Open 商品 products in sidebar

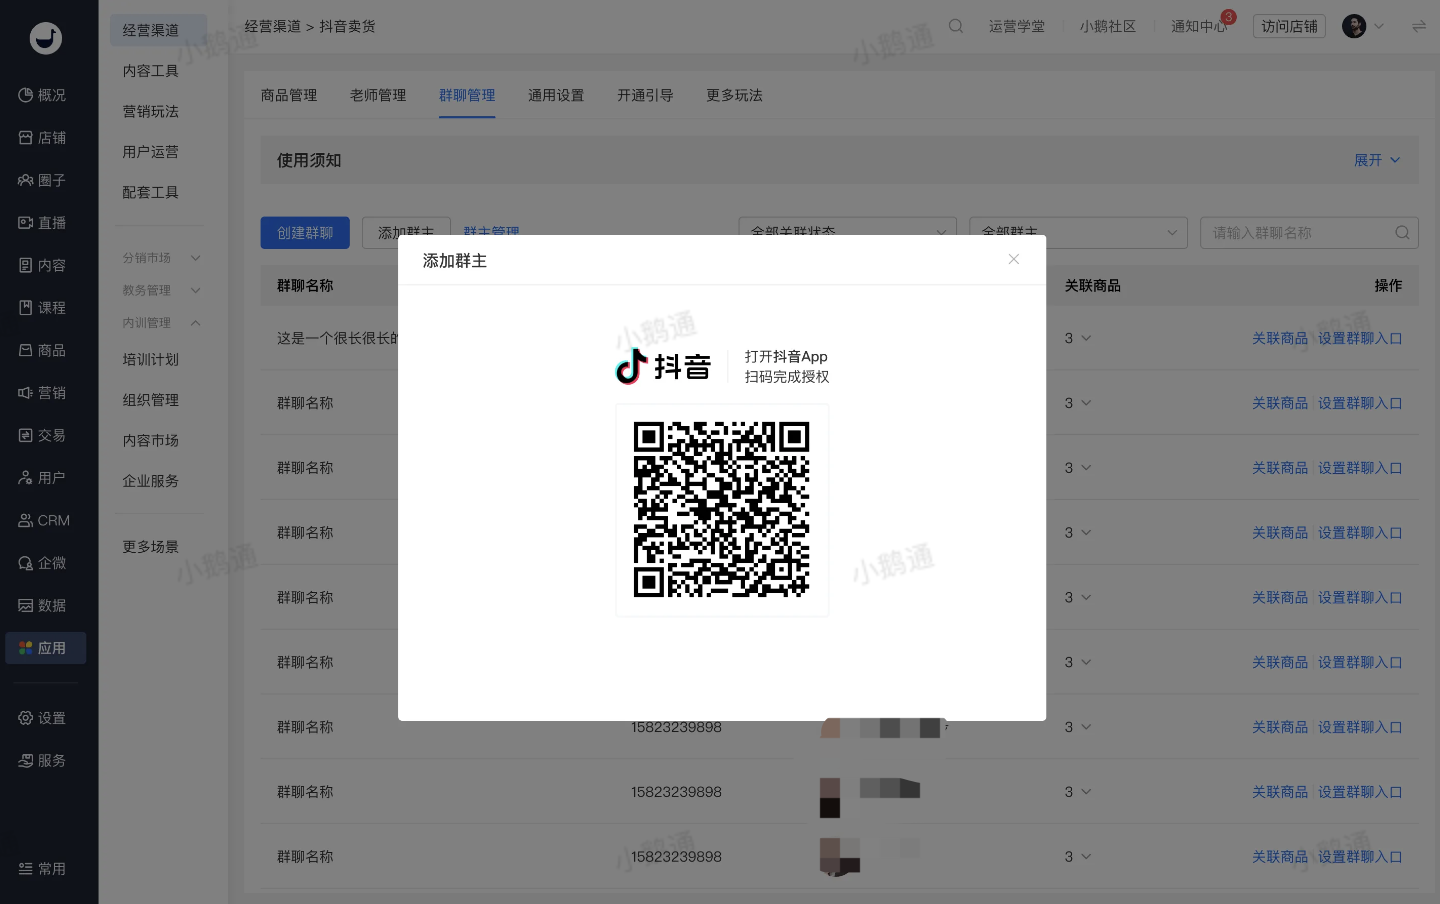click(x=42, y=350)
